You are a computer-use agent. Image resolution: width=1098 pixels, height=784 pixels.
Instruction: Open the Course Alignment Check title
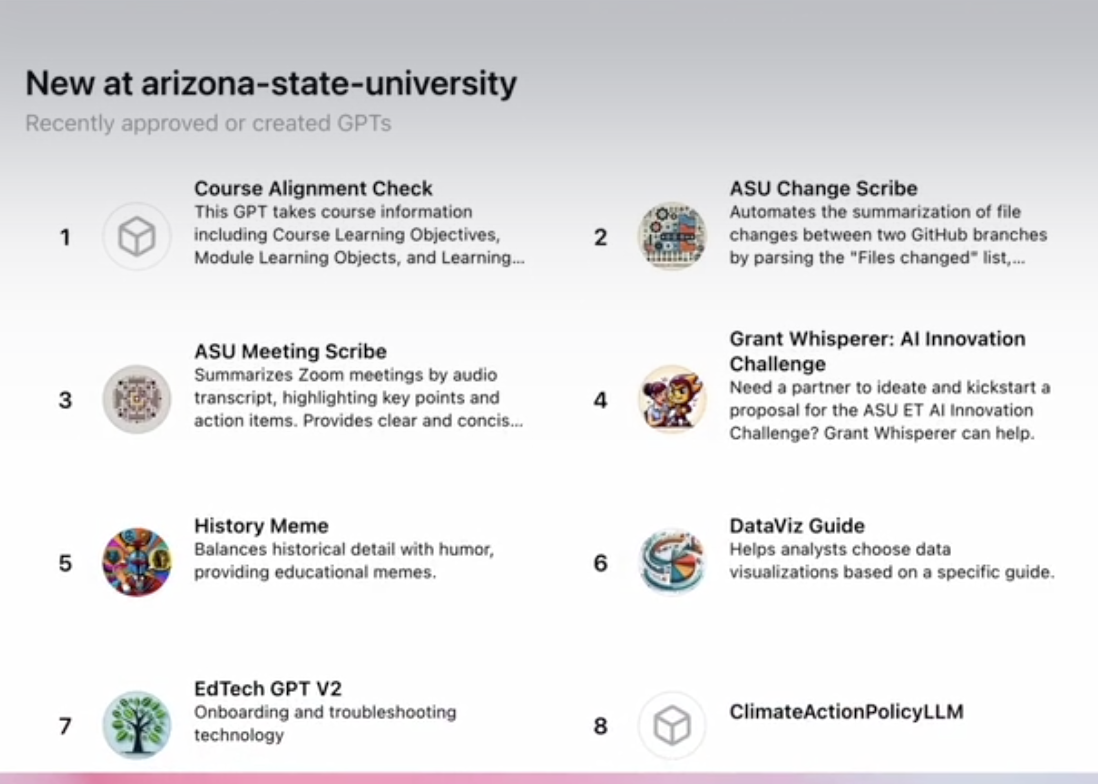coord(313,188)
